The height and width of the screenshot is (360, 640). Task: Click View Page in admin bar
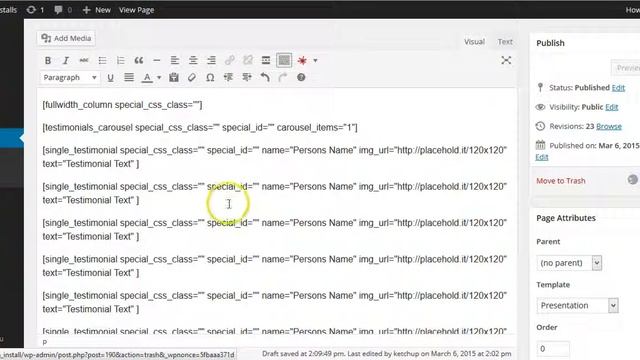click(x=136, y=10)
